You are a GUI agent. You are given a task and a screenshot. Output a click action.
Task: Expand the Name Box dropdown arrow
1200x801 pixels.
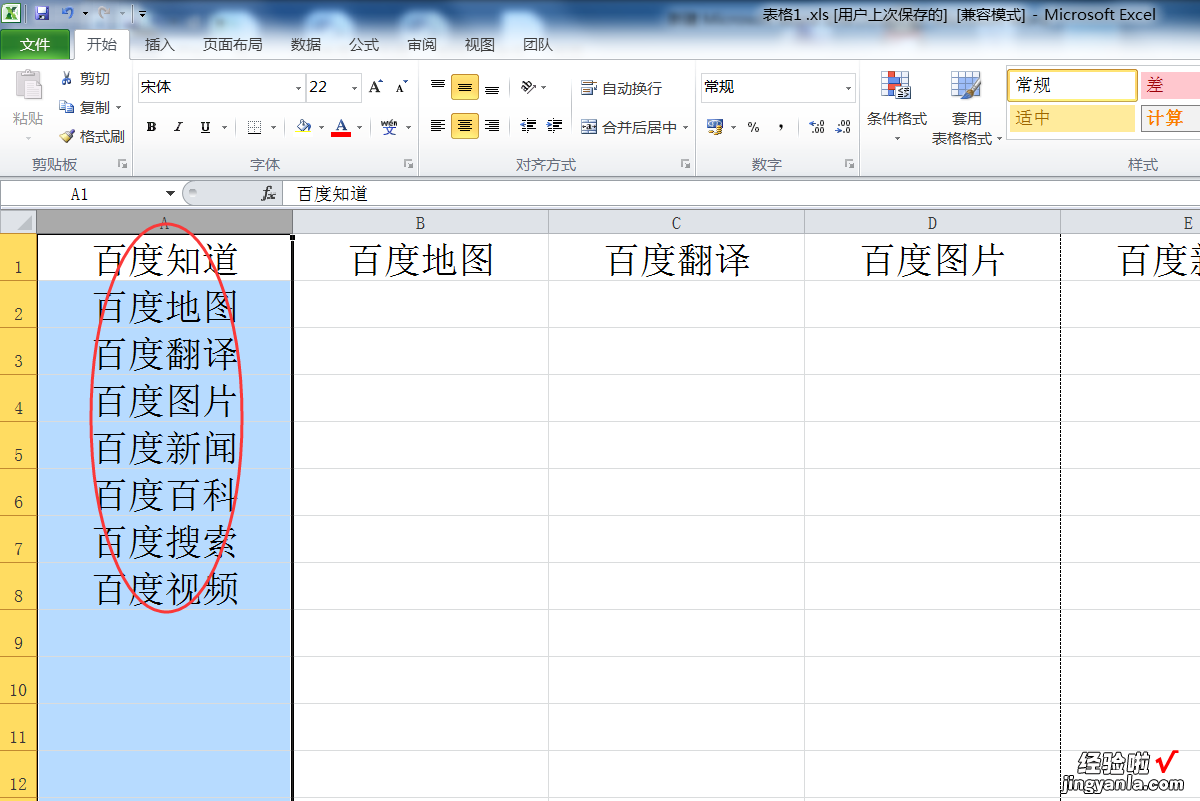click(x=170, y=194)
